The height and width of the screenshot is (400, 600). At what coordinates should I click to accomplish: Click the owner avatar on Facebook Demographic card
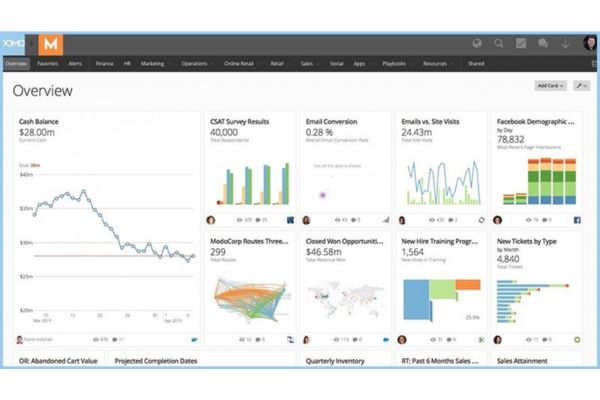(x=497, y=220)
